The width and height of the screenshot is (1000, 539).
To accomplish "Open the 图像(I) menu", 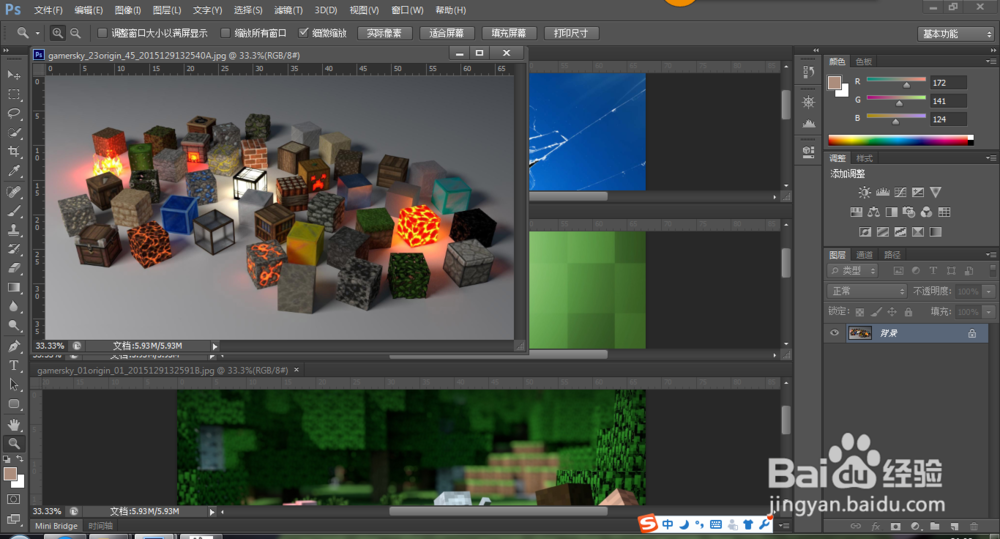I will [x=128, y=10].
